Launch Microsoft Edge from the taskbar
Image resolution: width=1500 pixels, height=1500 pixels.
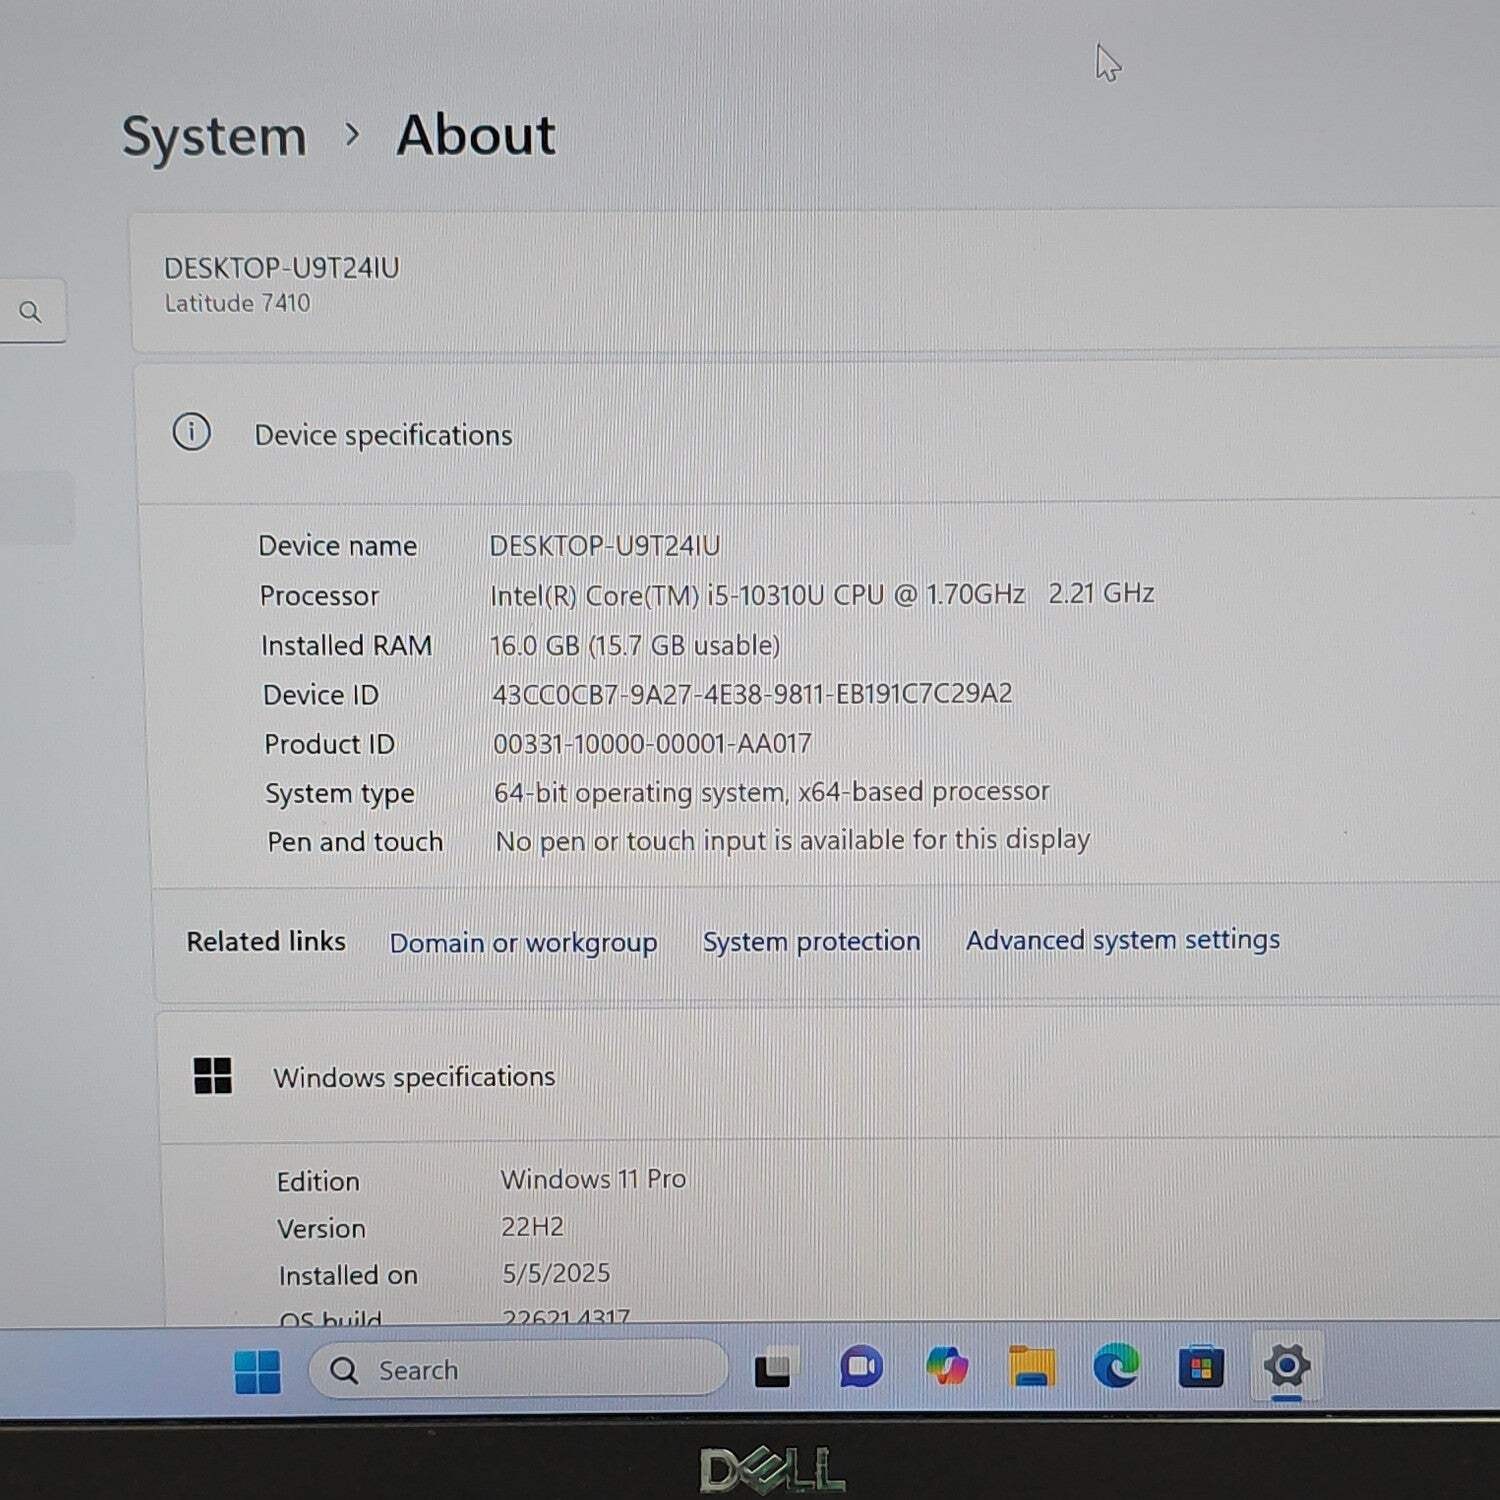click(x=1116, y=1365)
